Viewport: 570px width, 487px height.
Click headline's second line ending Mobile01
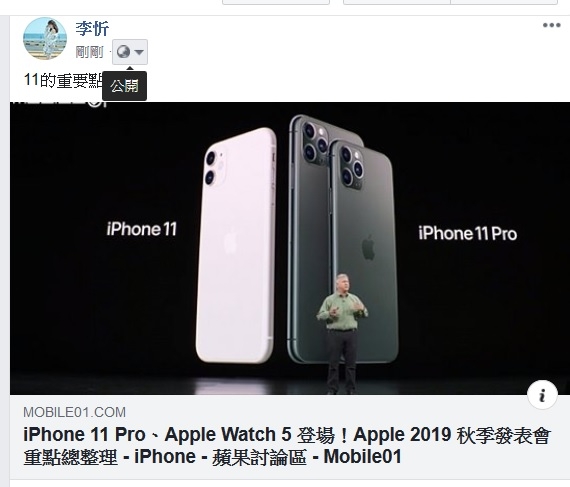(x=212, y=457)
